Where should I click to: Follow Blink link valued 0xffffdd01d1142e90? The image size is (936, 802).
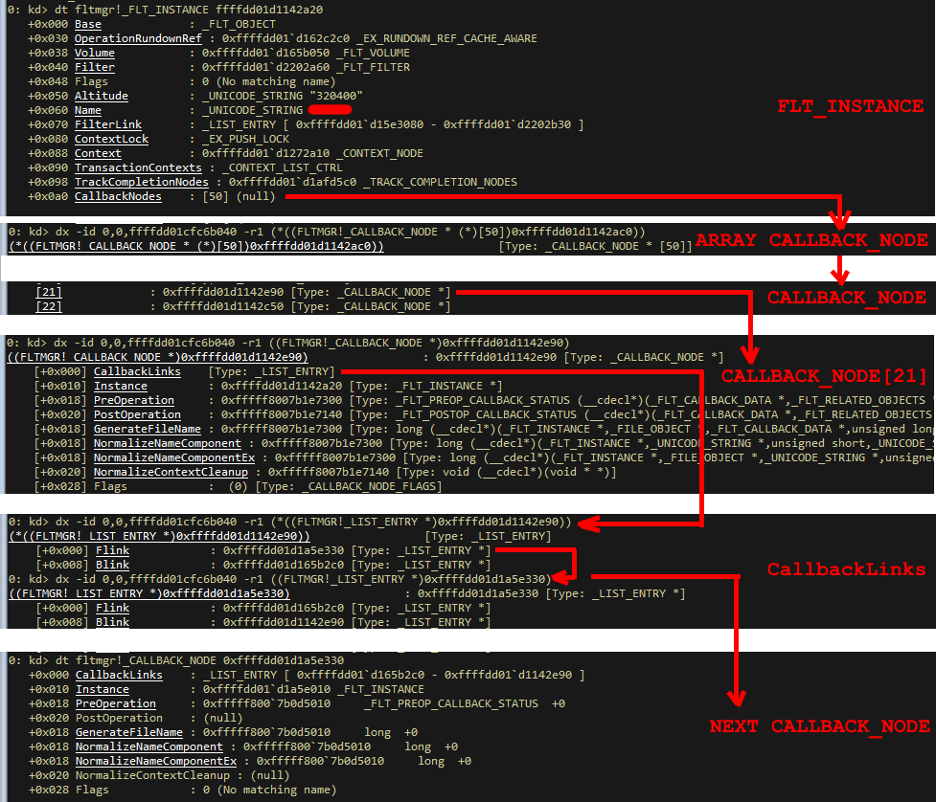pyautogui.click(x=112, y=622)
